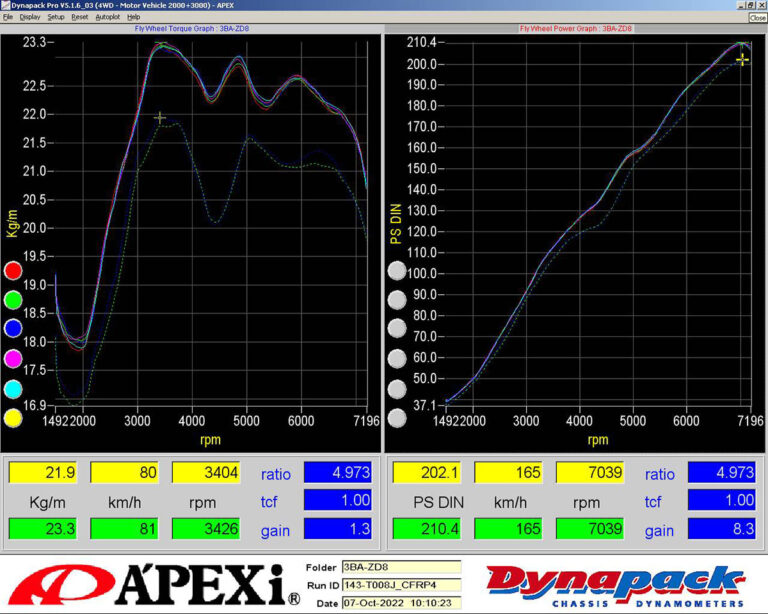The width and height of the screenshot is (768, 614).
Task: Click the topmost grey circle on power graph
Action: pos(397,270)
